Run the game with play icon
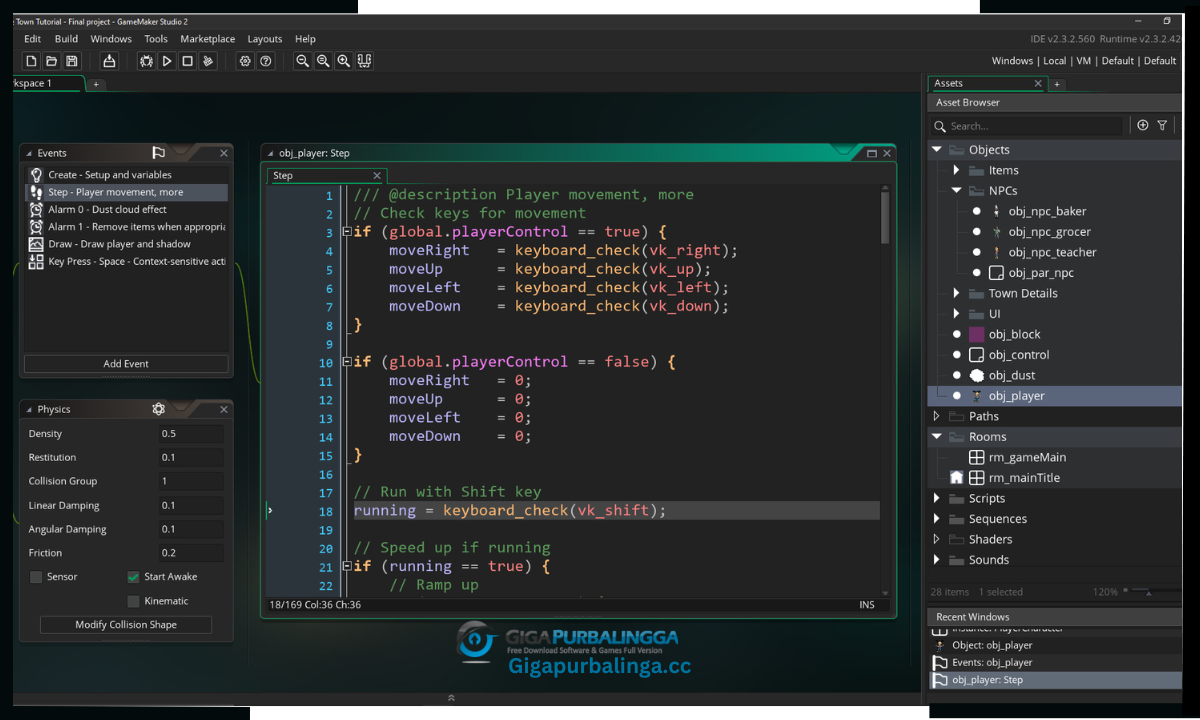1200x720 pixels. (x=167, y=61)
